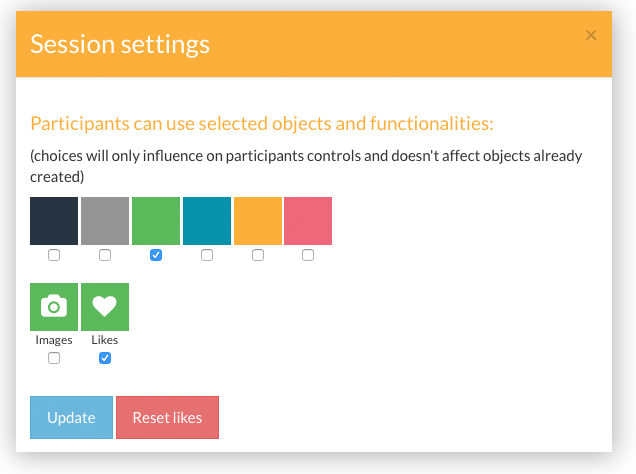Screen dimensions: 636x474
Task: Click the heart Likes icon tile
Action: [x=105, y=307]
